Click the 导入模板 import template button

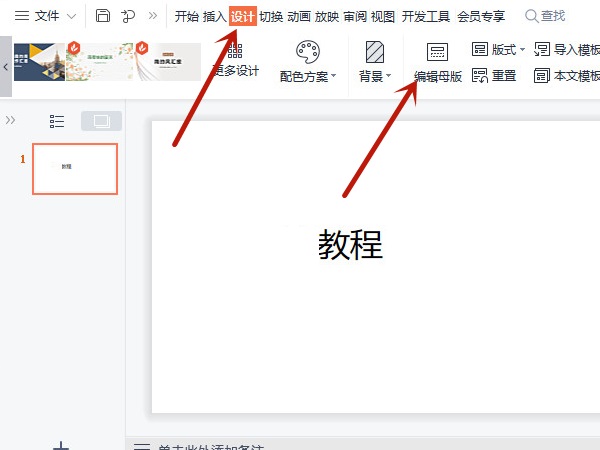(567, 49)
